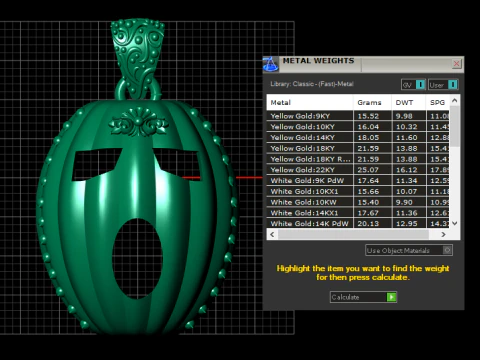
Task: Select the White Gold:9K PdW row
Action: coord(358,180)
